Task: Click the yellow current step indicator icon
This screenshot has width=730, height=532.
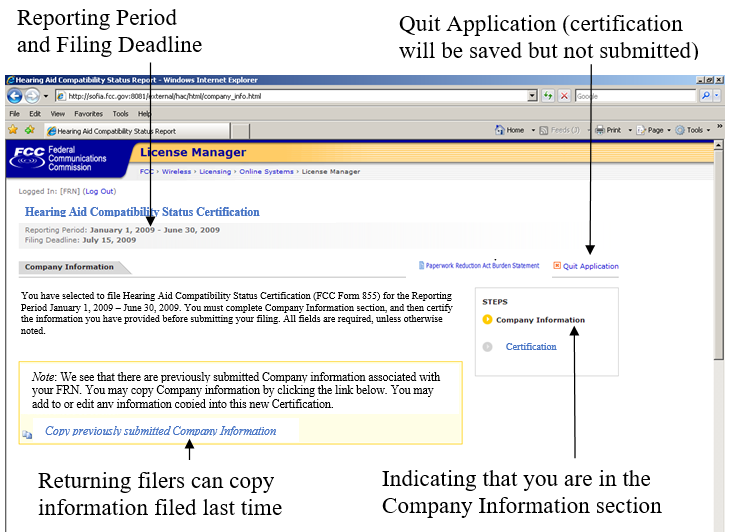Action: click(487, 319)
